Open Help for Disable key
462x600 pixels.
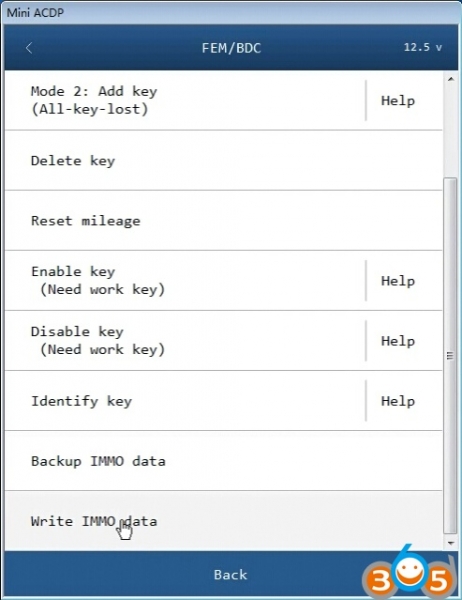click(x=398, y=341)
